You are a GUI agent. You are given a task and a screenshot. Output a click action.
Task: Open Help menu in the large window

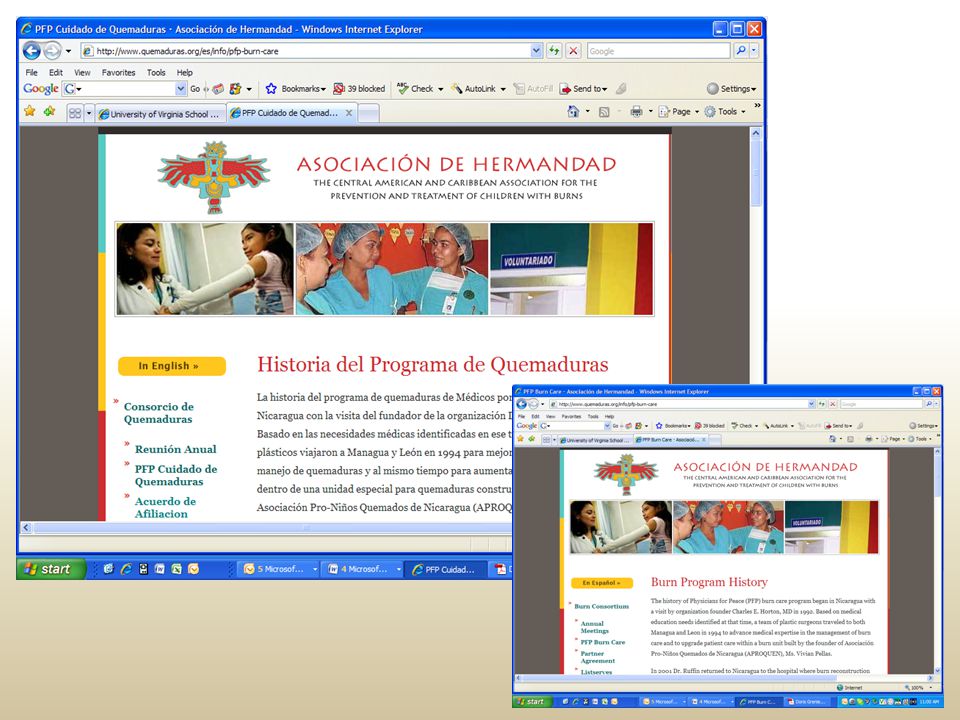(x=184, y=72)
